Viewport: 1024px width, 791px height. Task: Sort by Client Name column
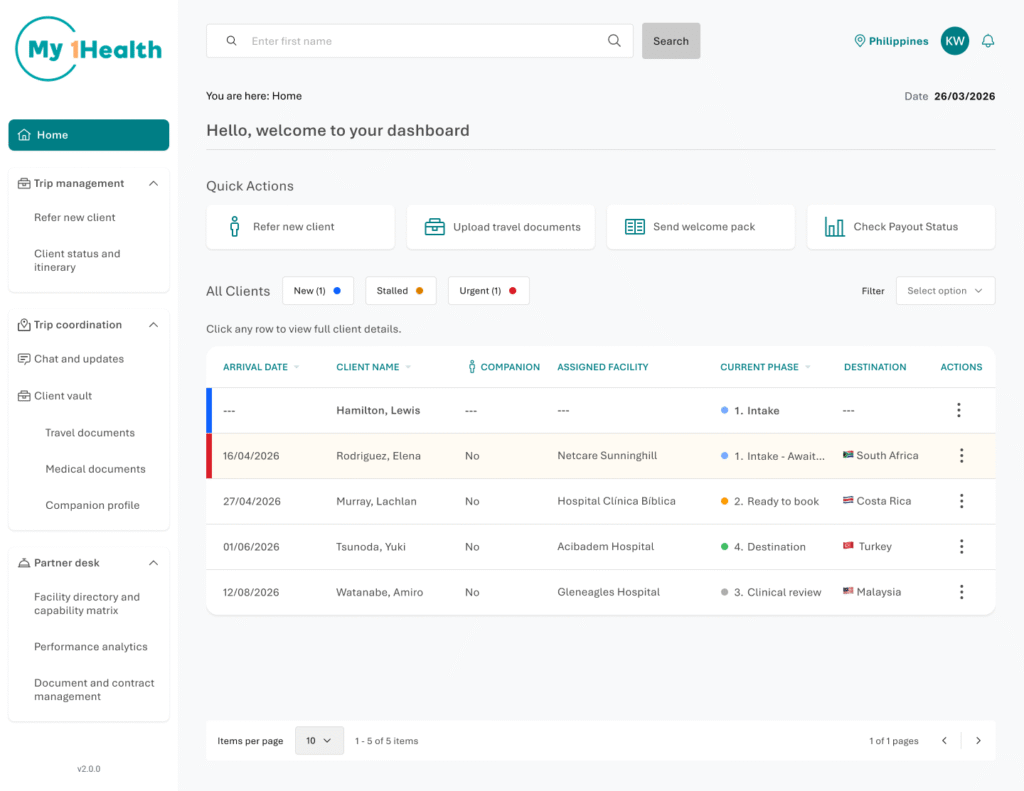click(373, 367)
